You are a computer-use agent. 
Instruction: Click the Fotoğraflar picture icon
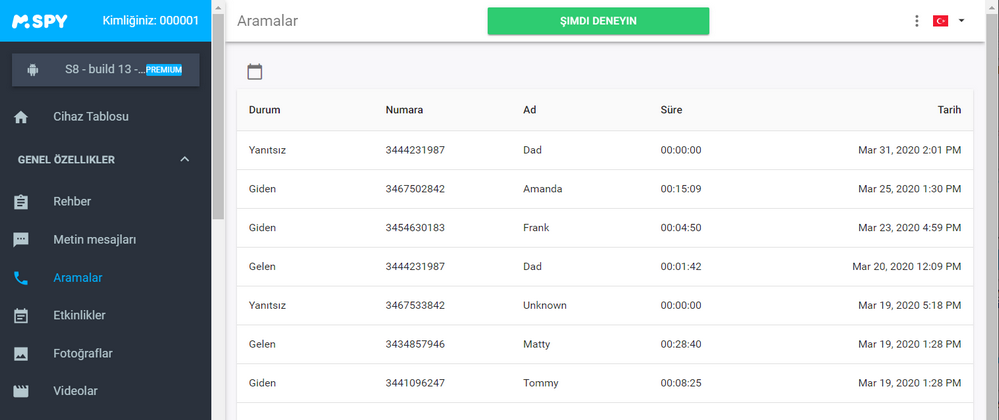tap(21, 354)
